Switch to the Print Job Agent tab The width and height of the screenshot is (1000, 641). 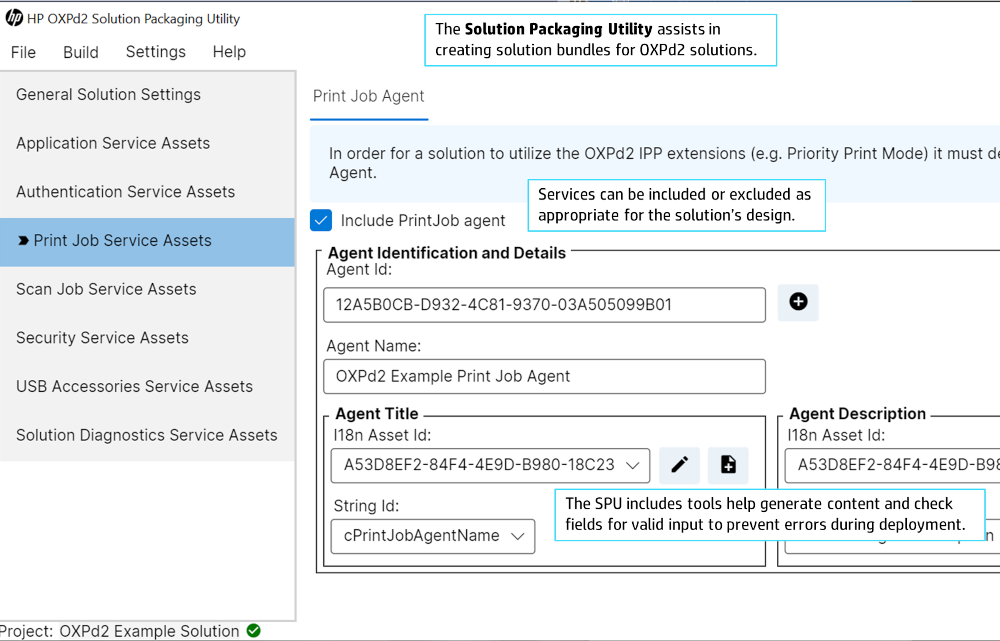tap(369, 96)
